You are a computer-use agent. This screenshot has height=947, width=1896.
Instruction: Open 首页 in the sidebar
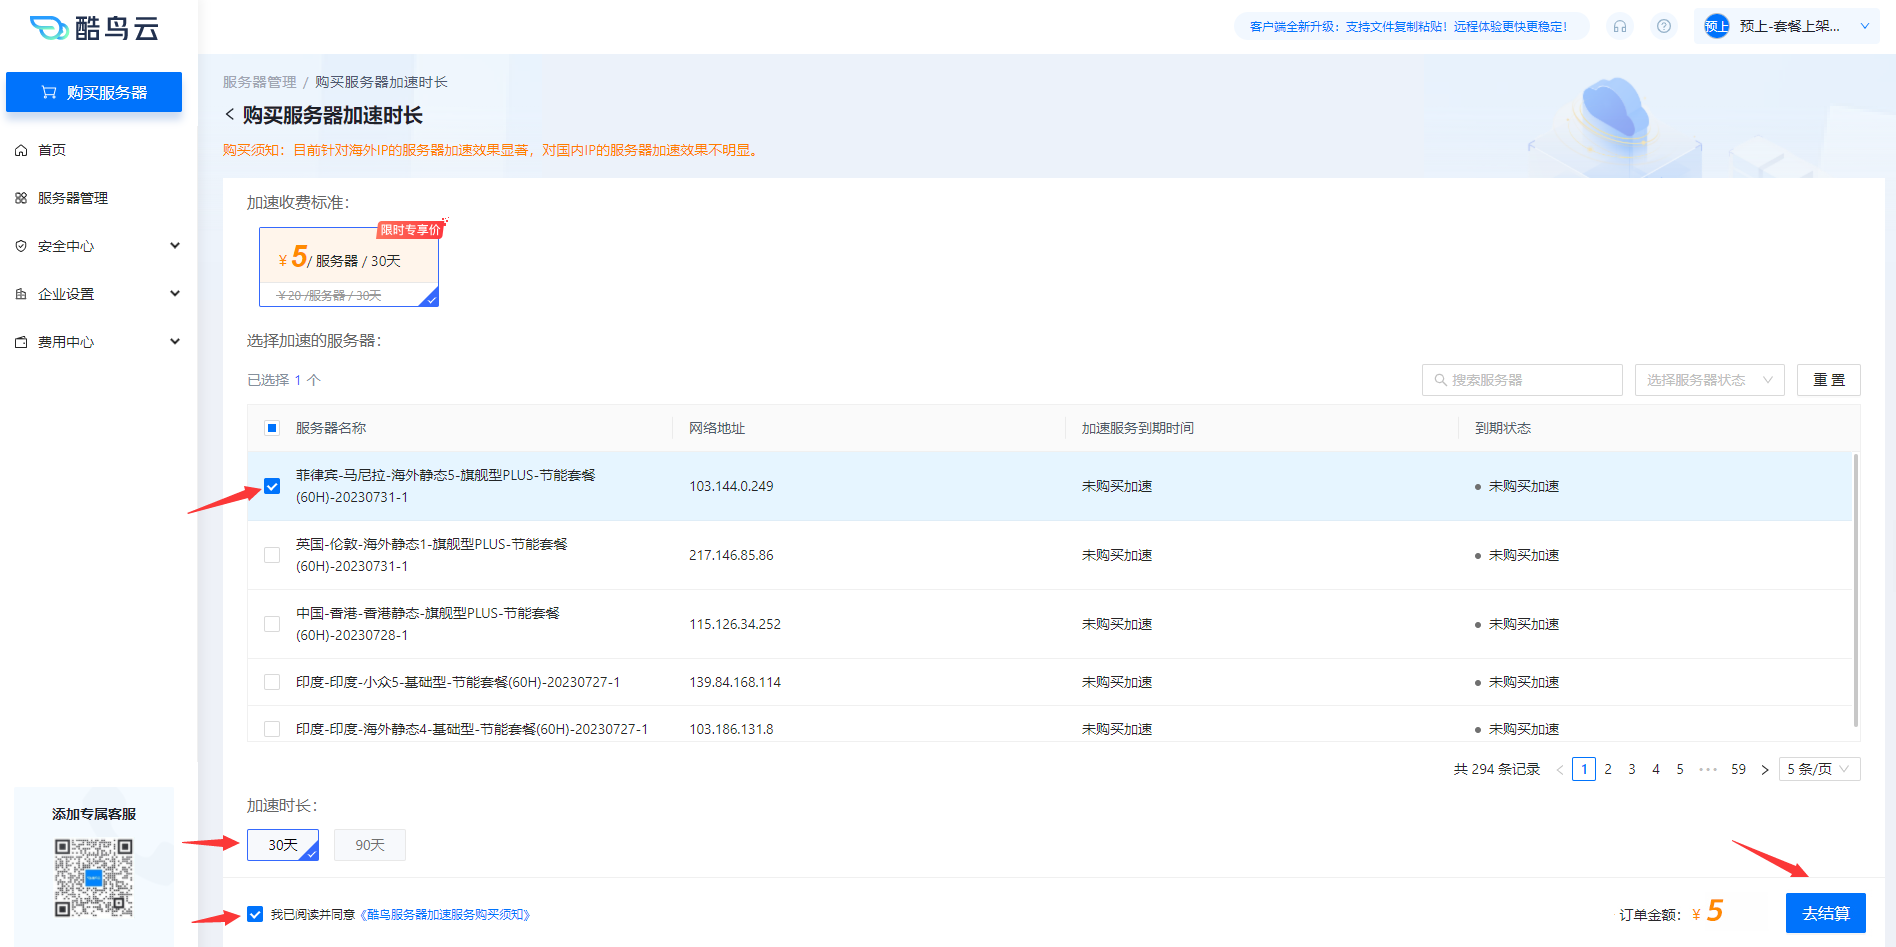[52, 150]
